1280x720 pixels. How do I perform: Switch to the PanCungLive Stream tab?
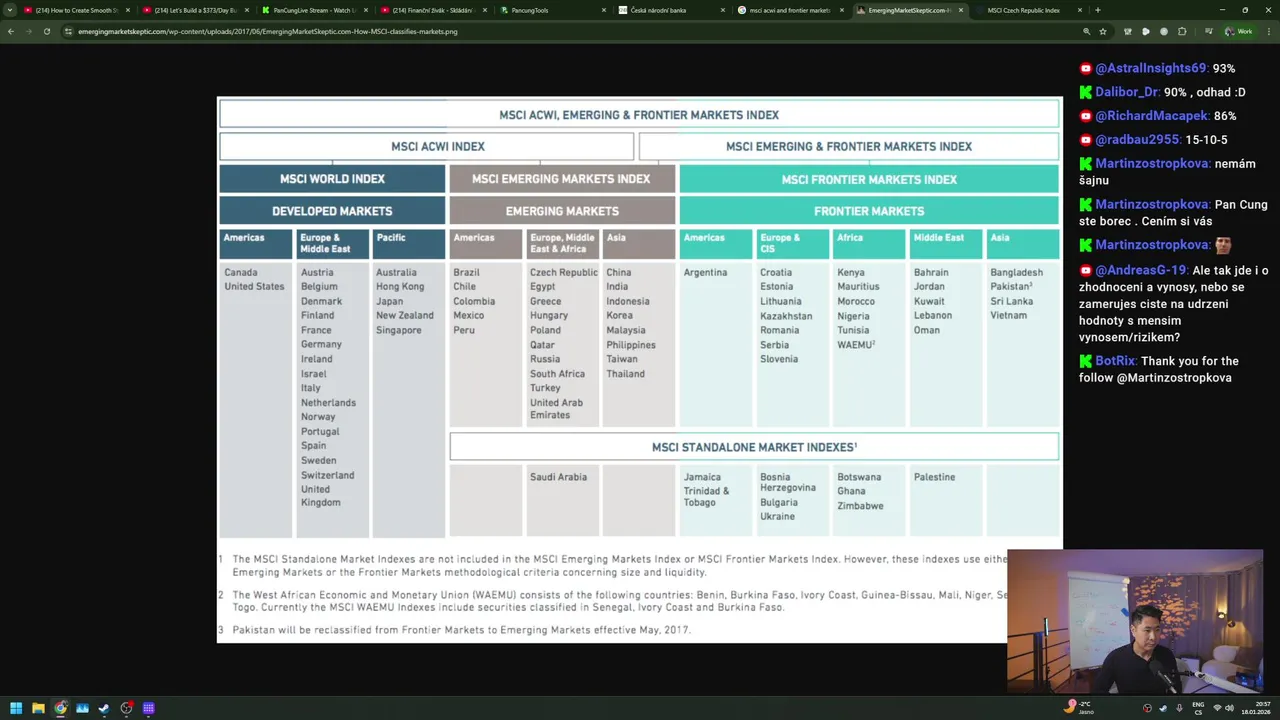tap(315, 10)
